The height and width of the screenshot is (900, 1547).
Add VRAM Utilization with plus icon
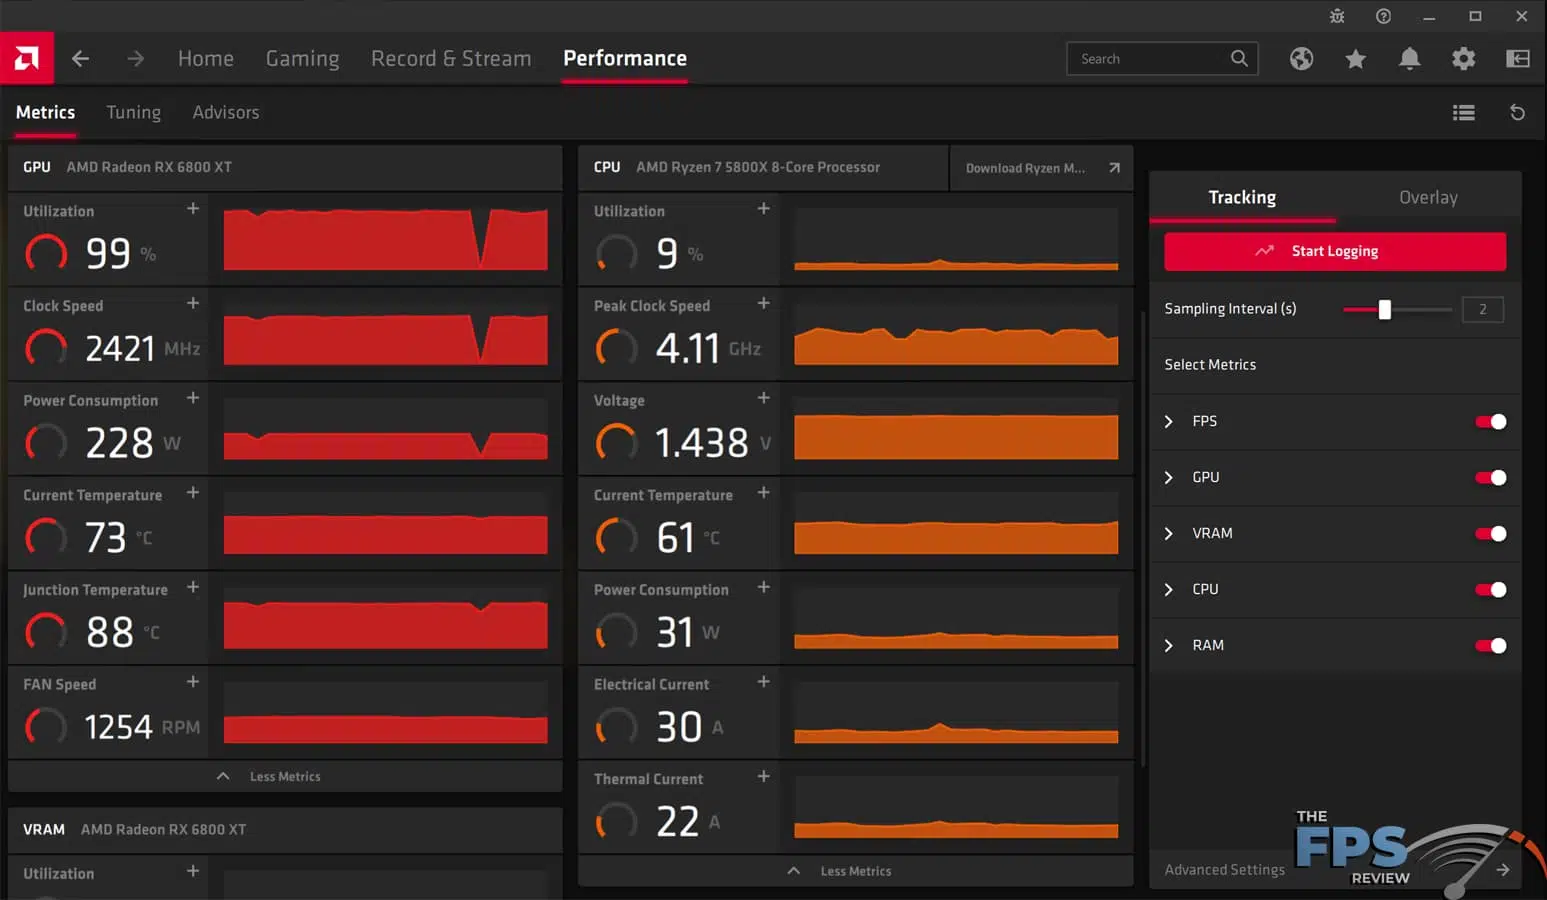point(193,871)
